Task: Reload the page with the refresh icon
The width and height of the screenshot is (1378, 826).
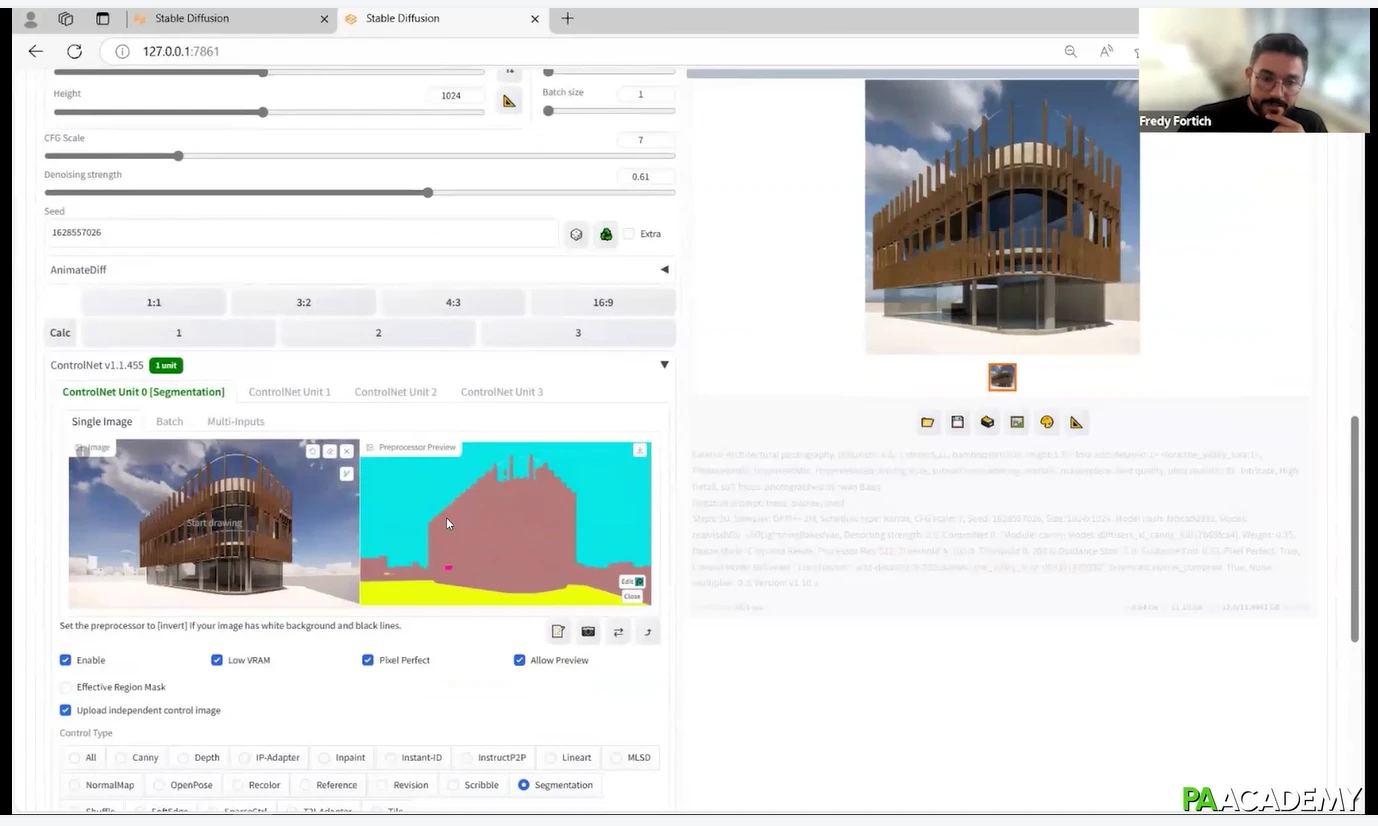Action: click(x=74, y=51)
